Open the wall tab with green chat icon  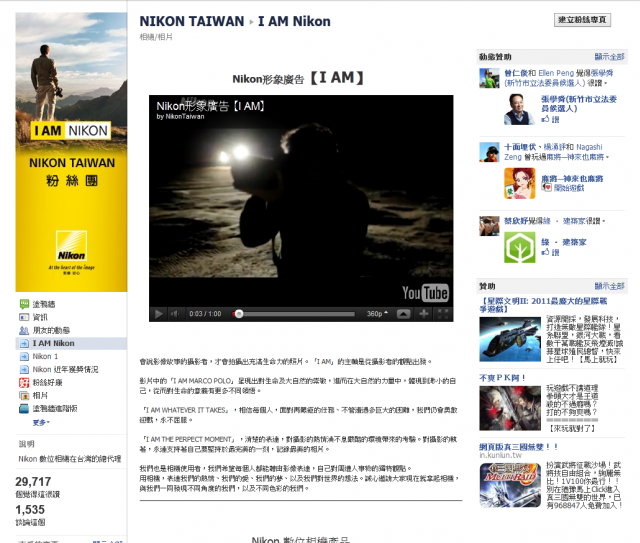(x=24, y=304)
